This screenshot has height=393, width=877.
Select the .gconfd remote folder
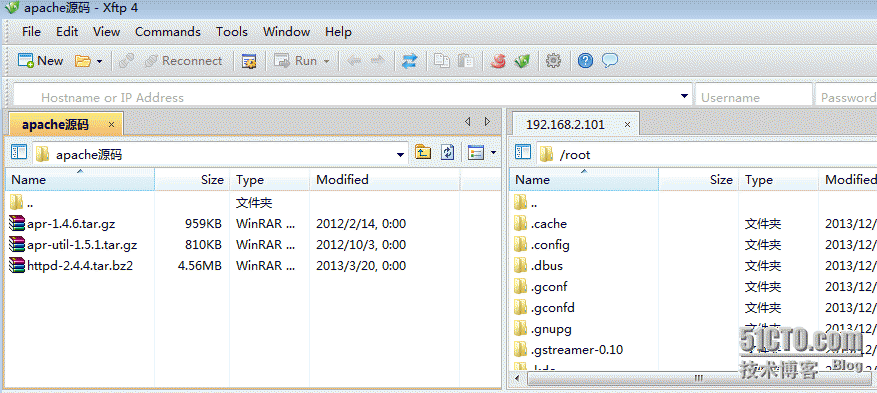pos(544,307)
